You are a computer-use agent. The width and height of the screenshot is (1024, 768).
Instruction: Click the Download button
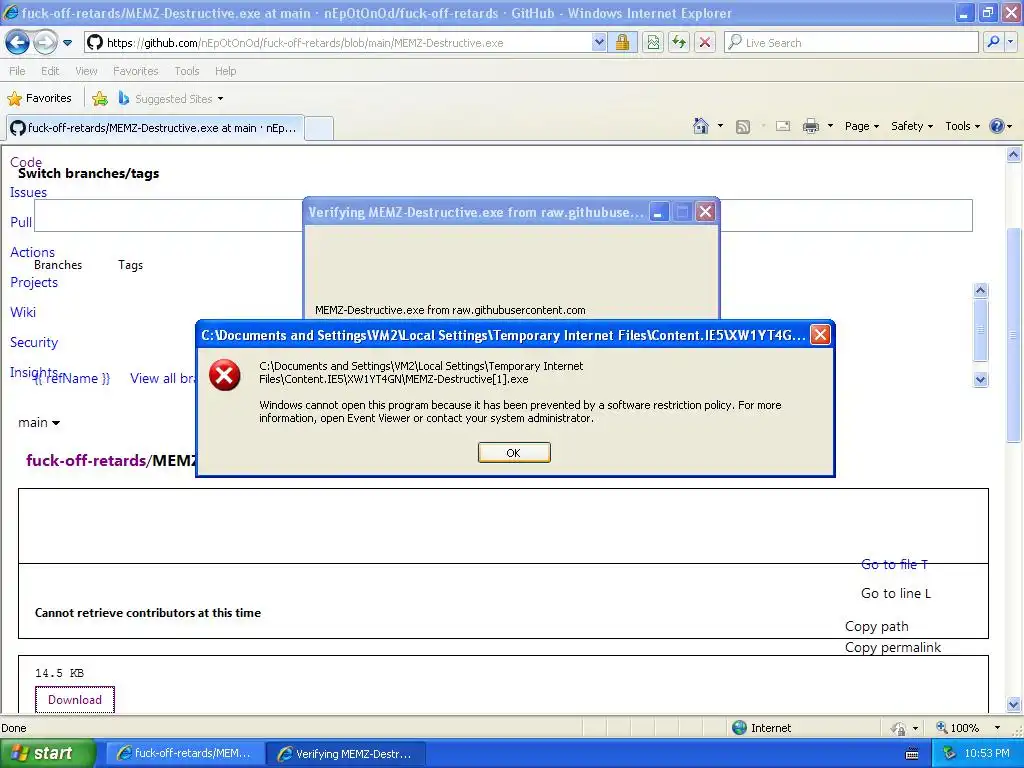coord(74,699)
